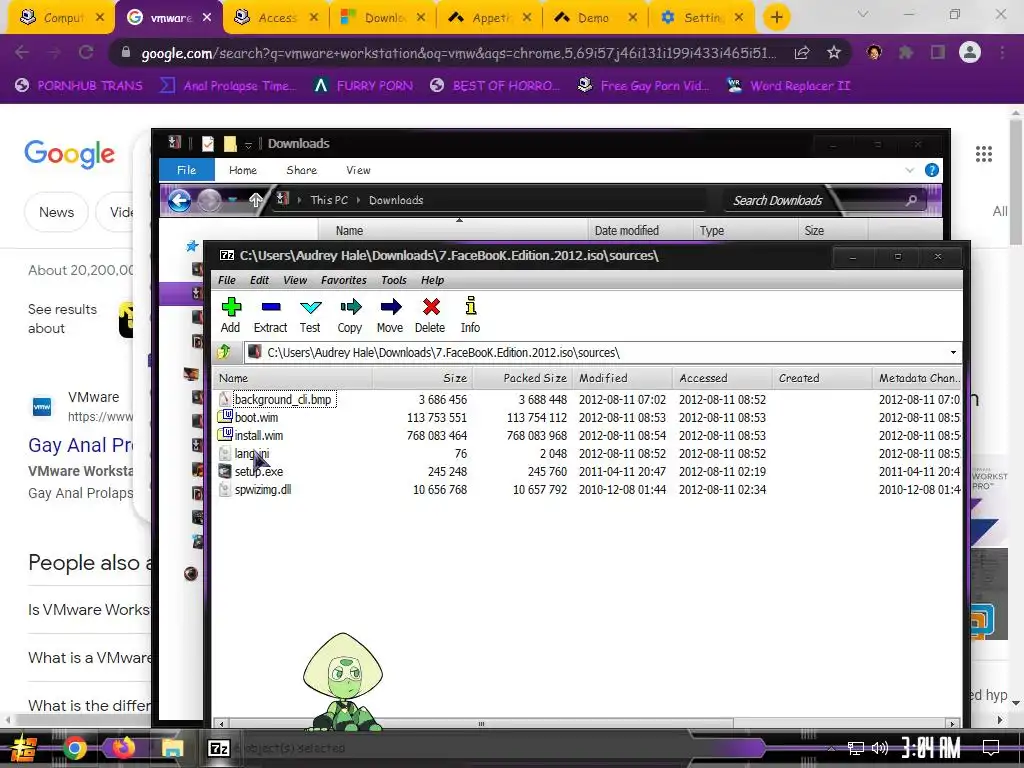Viewport: 1024px width, 768px height.
Task: Sort by Accessed column header
Action: (722, 378)
